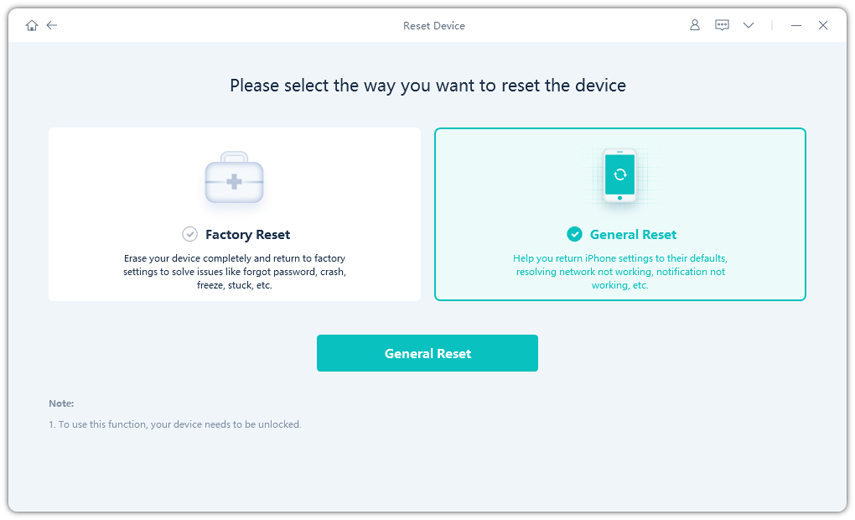Select the General Reset radio checkmark
The width and height of the screenshot is (855, 520).
point(574,234)
